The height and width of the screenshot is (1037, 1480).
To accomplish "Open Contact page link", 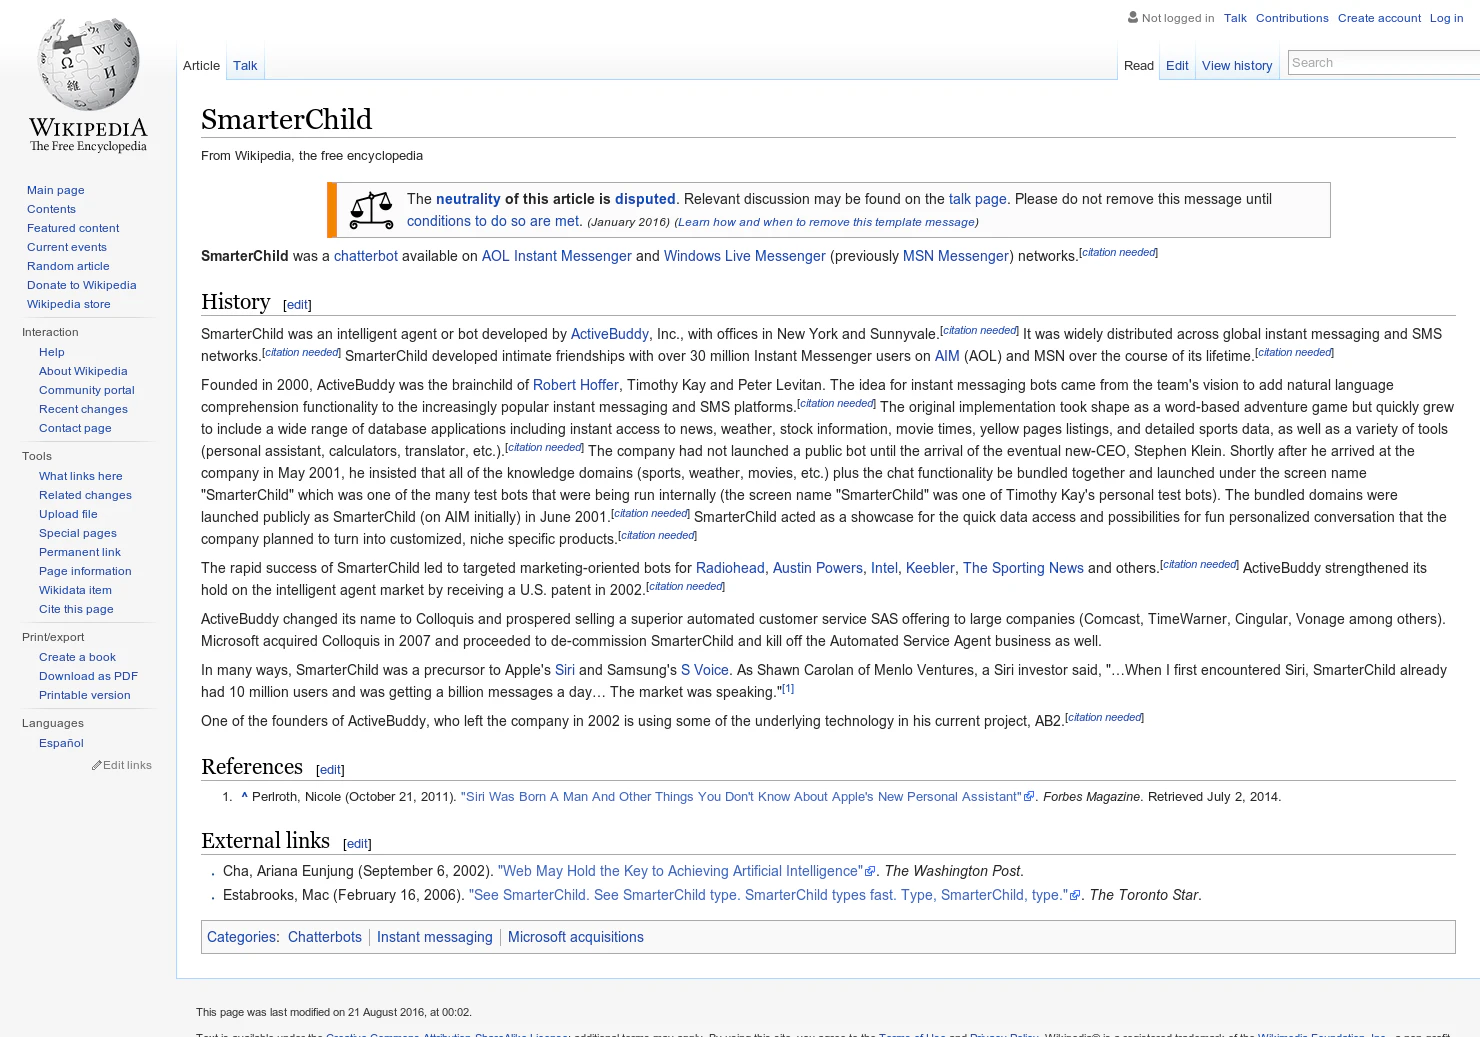I will click(x=75, y=428).
